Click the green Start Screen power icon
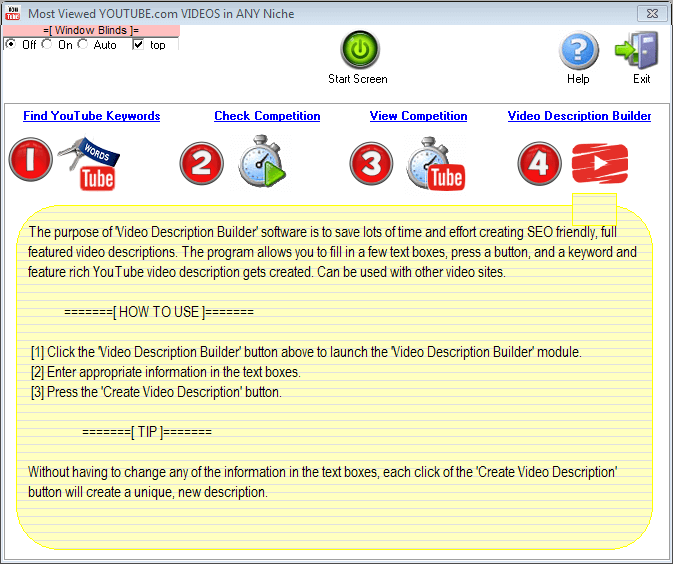 [x=360, y=49]
